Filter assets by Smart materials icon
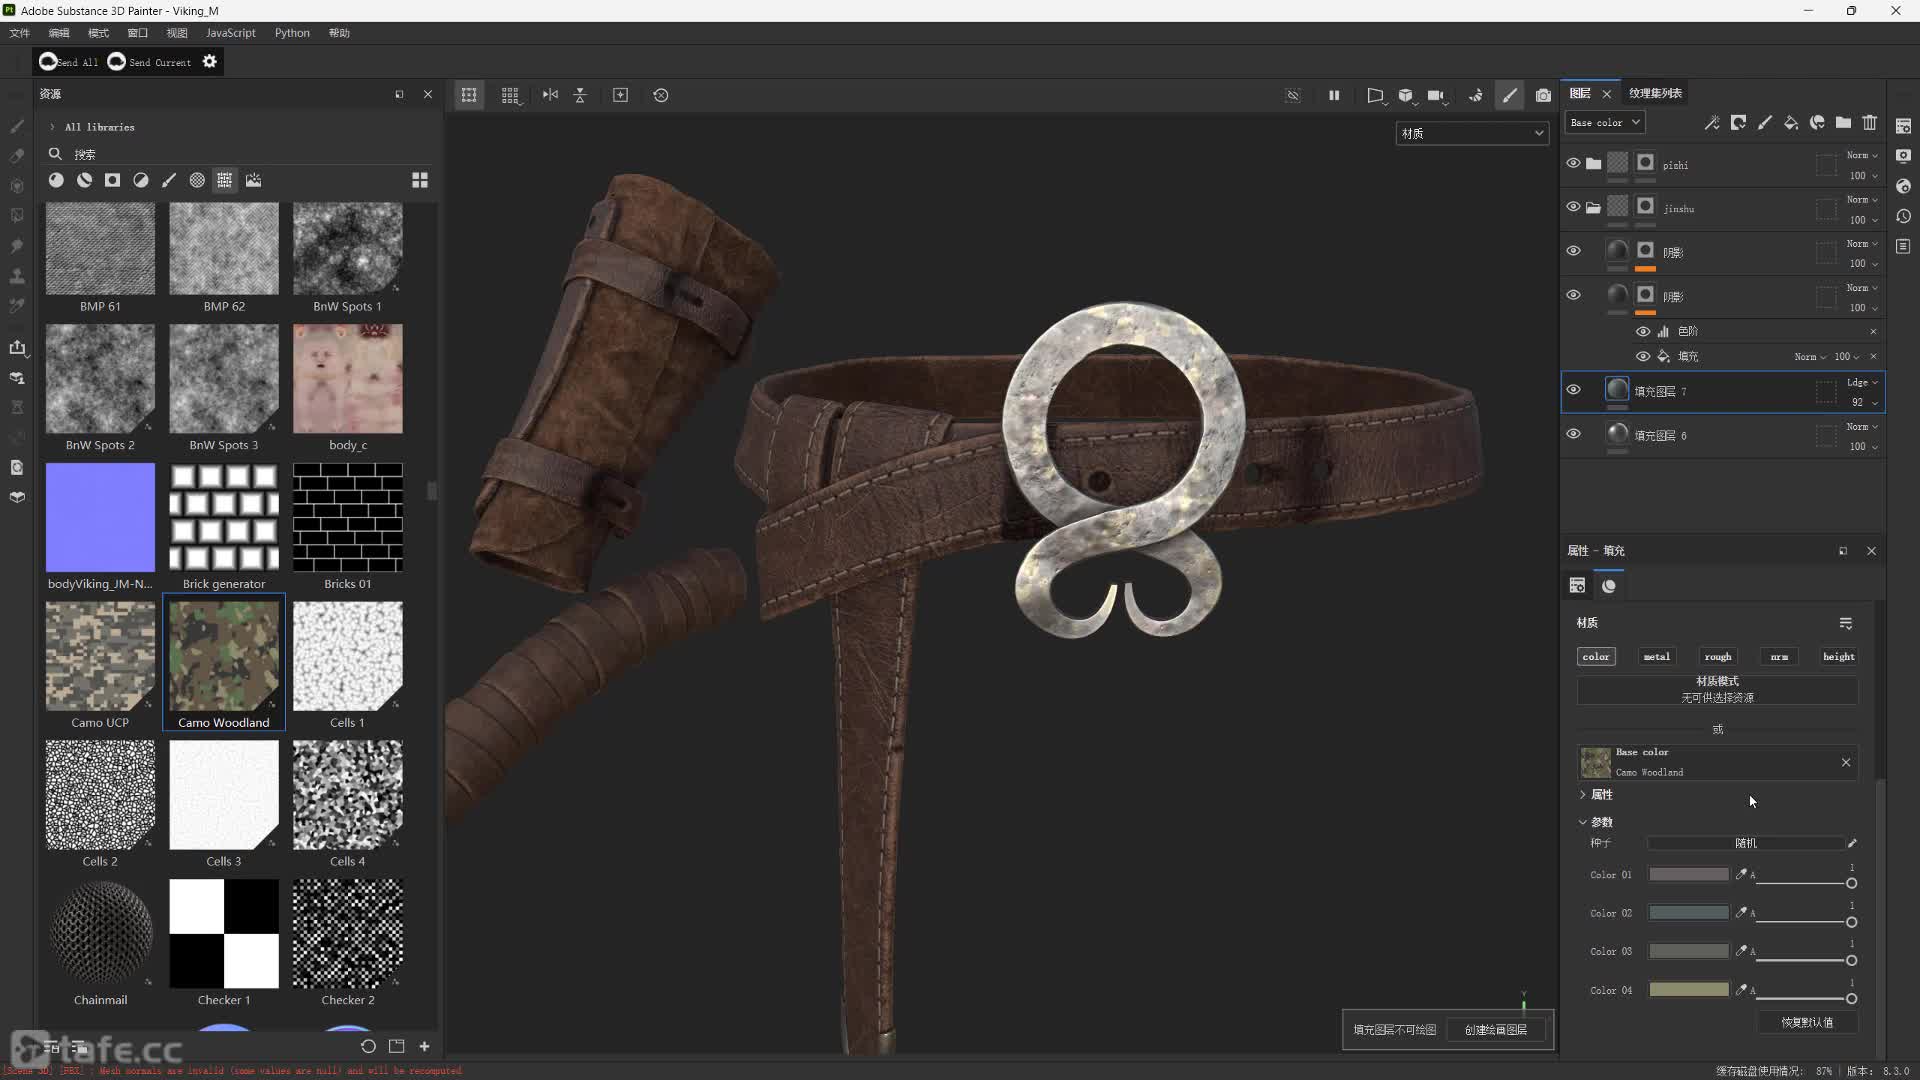The width and height of the screenshot is (1920, 1080). click(x=84, y=180)
